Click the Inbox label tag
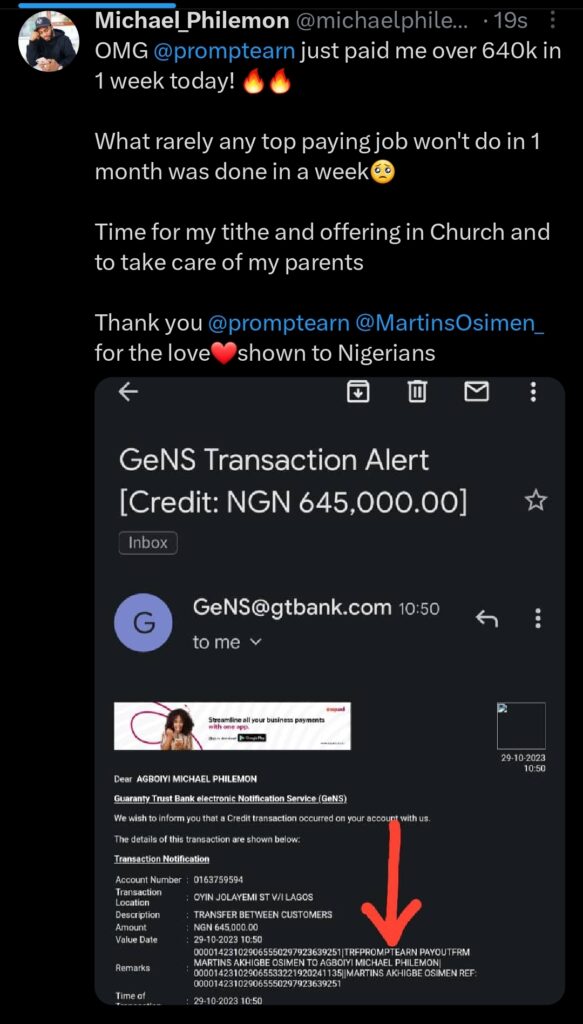 point(148,543)
